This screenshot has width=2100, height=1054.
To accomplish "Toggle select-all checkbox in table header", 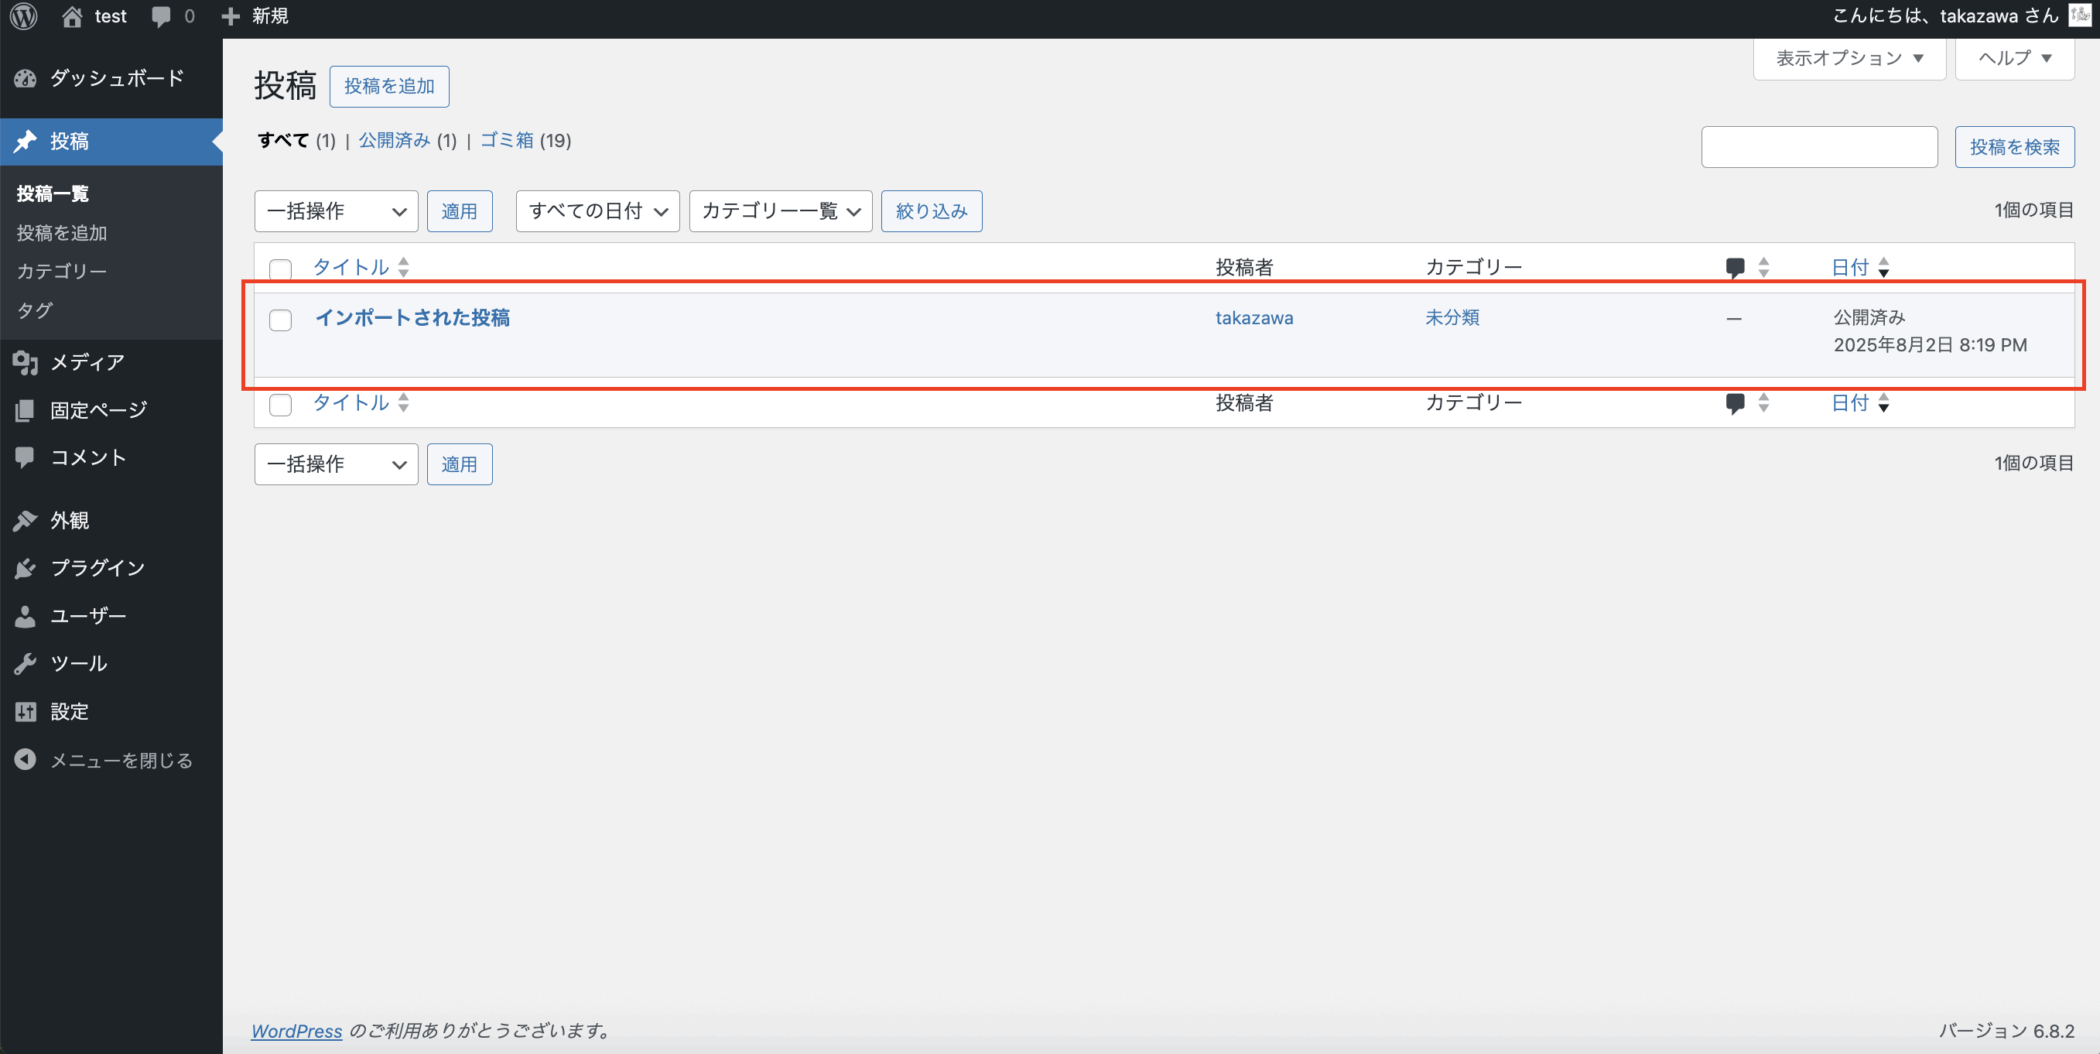I will click(281, 269).
